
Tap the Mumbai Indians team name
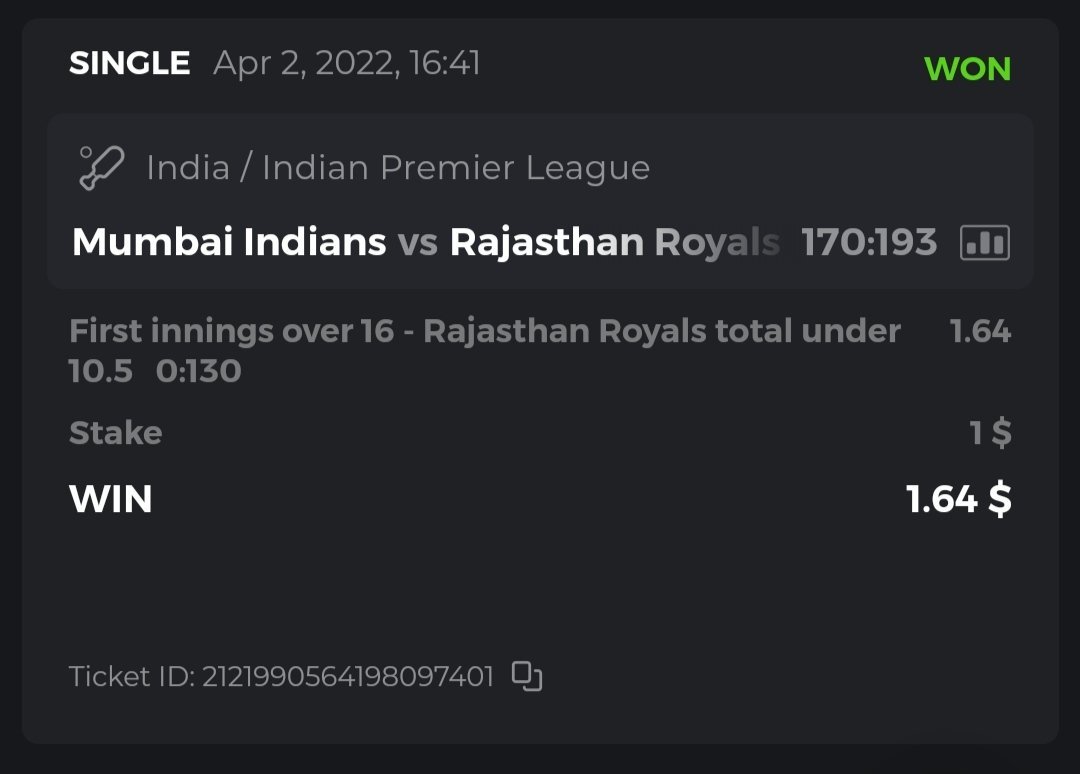pos(229,242)
